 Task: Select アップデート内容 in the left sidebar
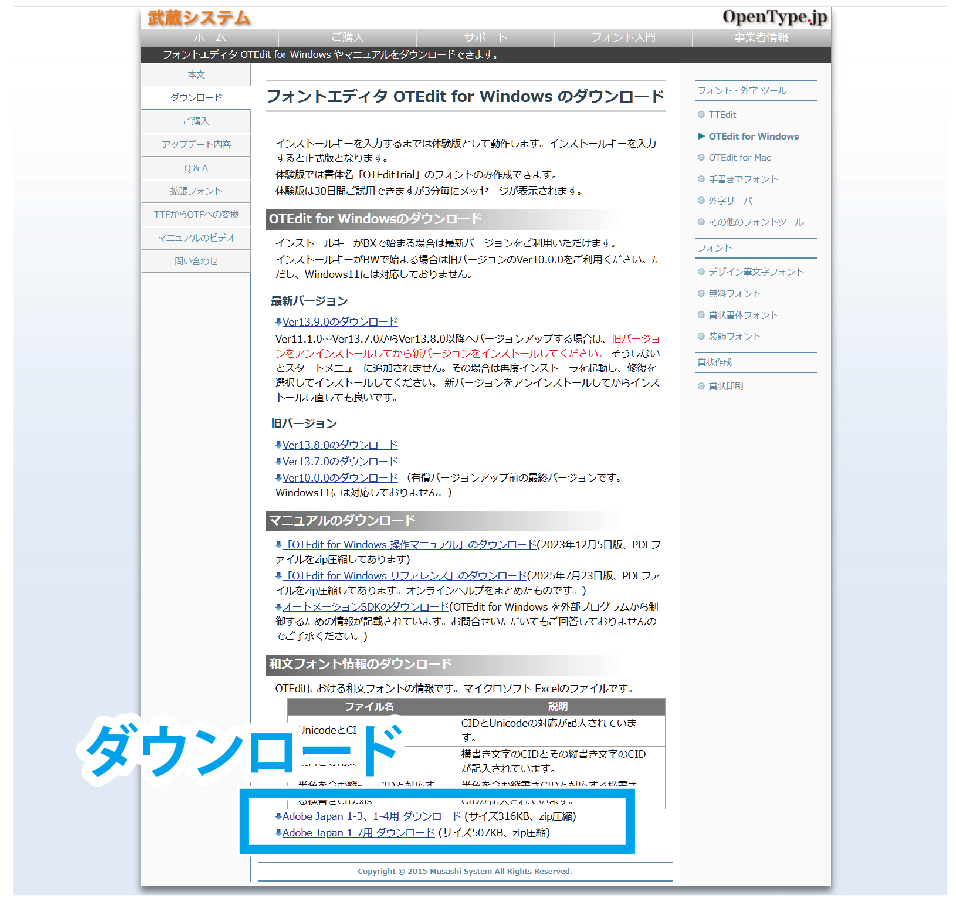tap(196, 145)
